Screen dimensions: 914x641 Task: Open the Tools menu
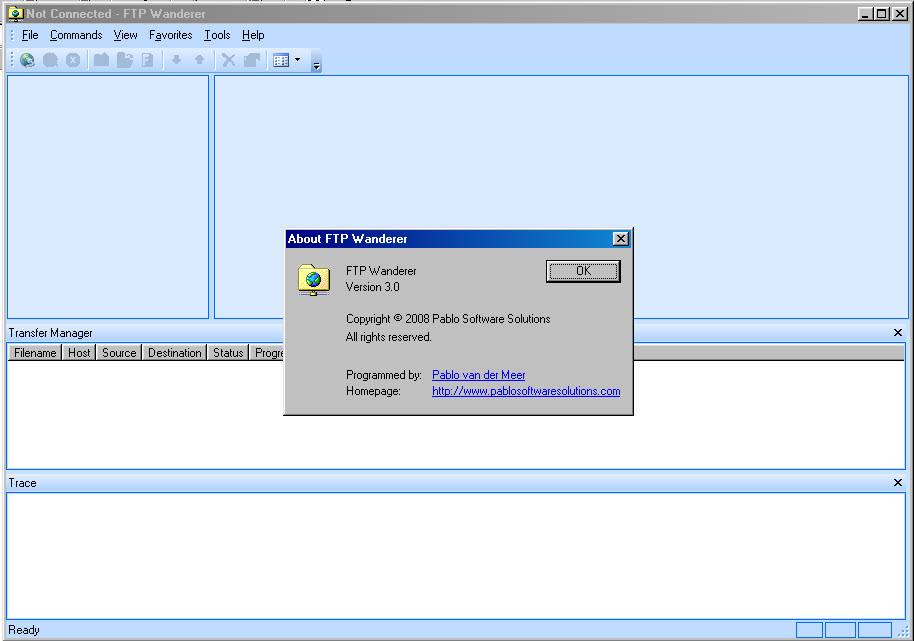[x=217, y=35]
